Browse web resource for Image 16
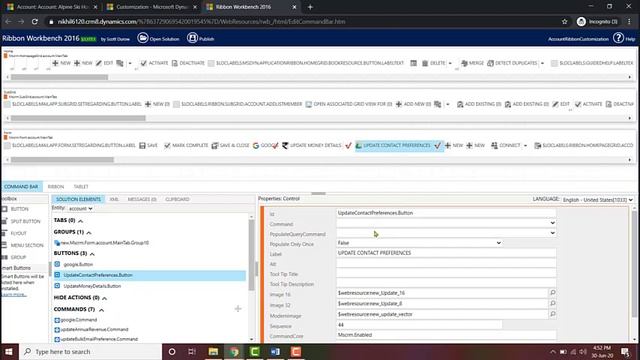The image size is (640, 360). pyautogui.click(x=553, y=293)
